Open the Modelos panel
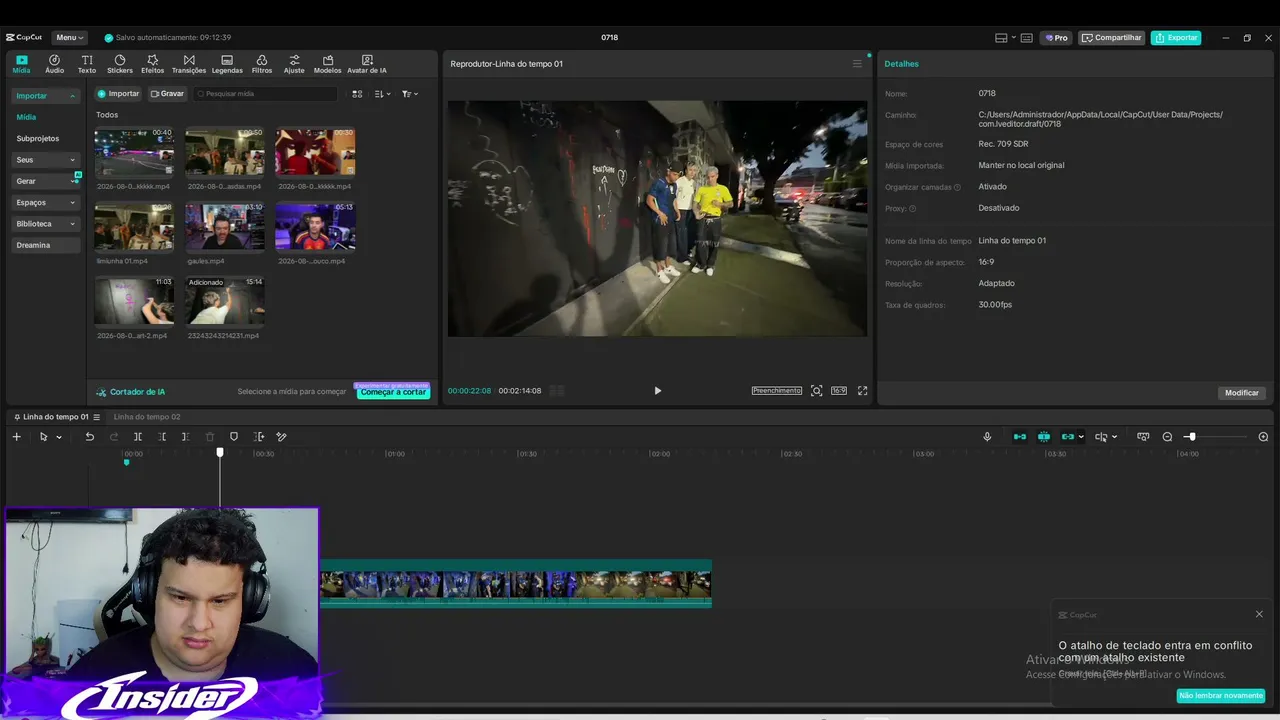Viewport: 1280px width, 720px height. click(327, 64)
